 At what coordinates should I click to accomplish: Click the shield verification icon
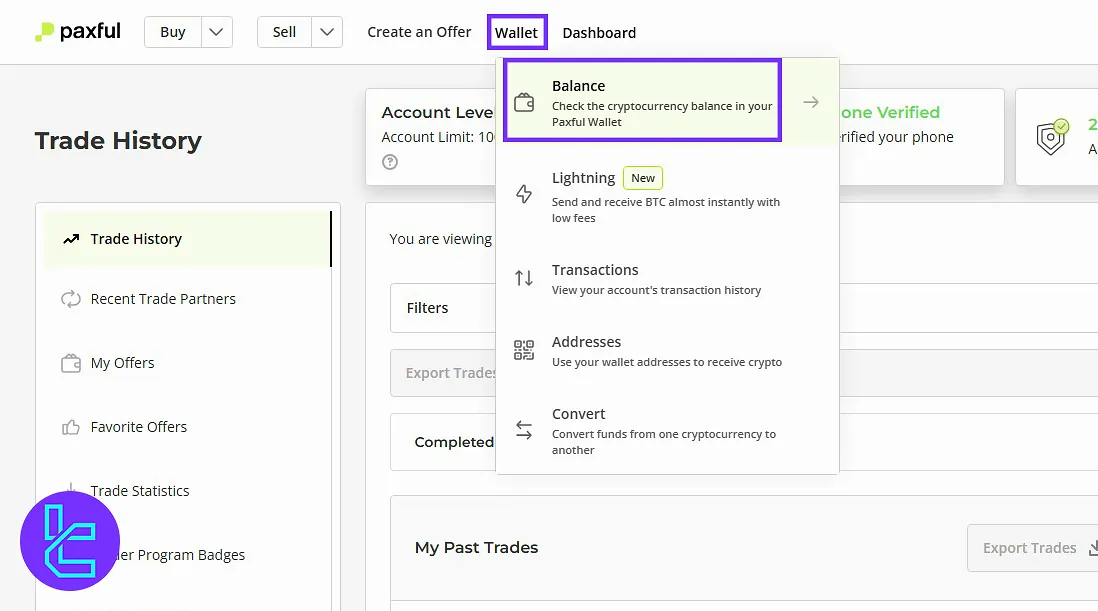(1051, 137)
